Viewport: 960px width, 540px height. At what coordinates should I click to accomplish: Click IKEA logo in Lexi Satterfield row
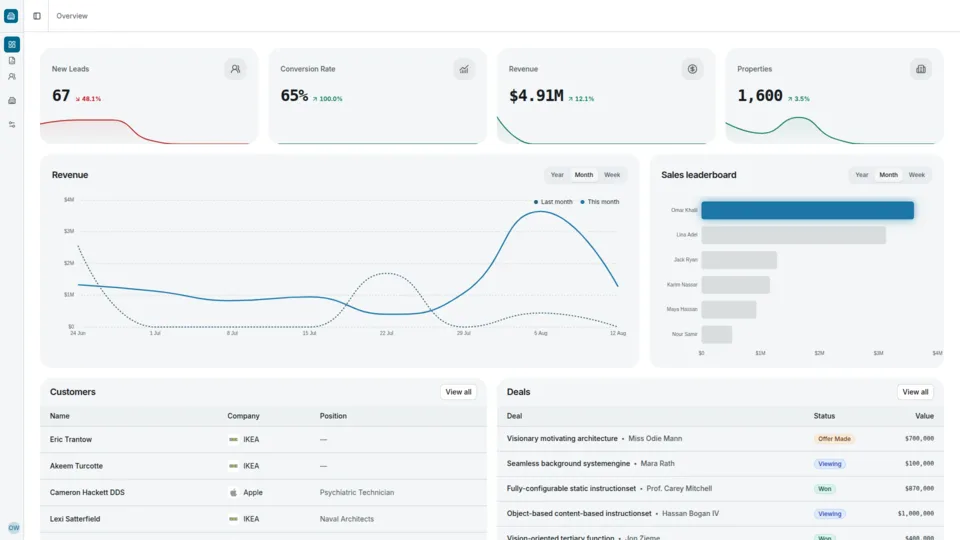[x=233, y=519]
